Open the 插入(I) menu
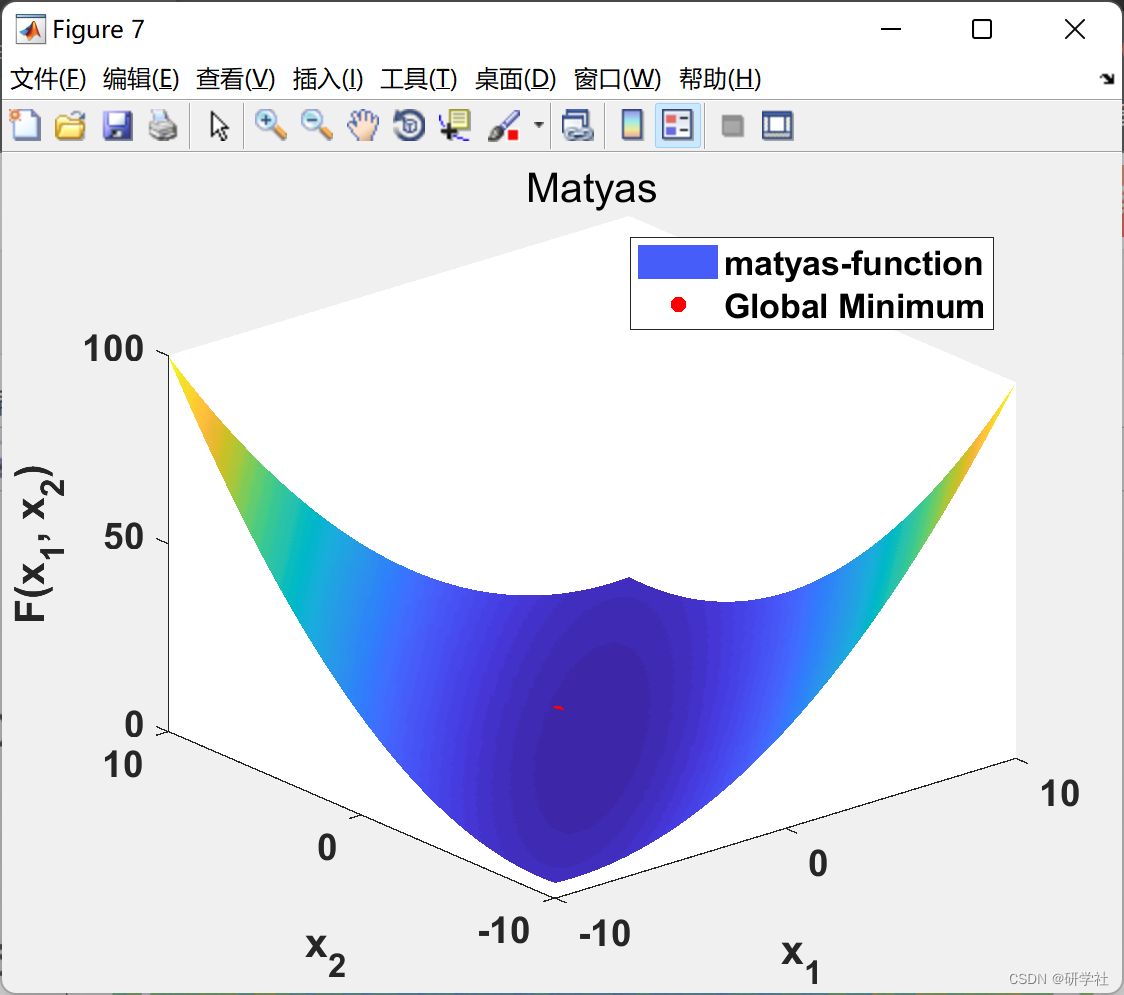 tap(328, 79)
